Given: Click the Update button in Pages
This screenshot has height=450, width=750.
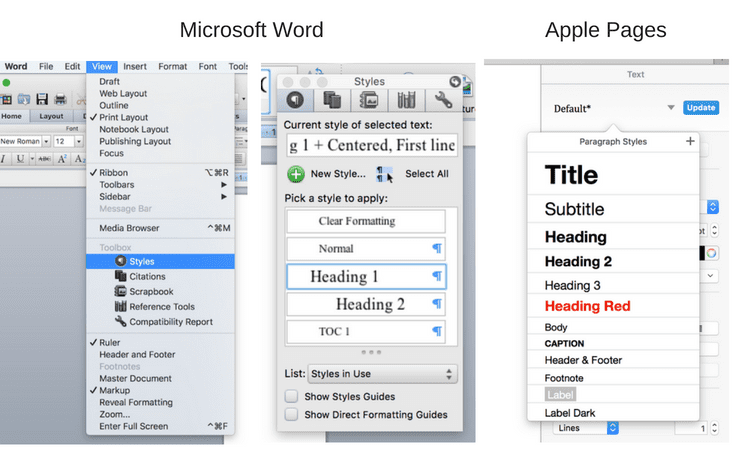Looking at the screenshot, I should (x=701, y=108).
